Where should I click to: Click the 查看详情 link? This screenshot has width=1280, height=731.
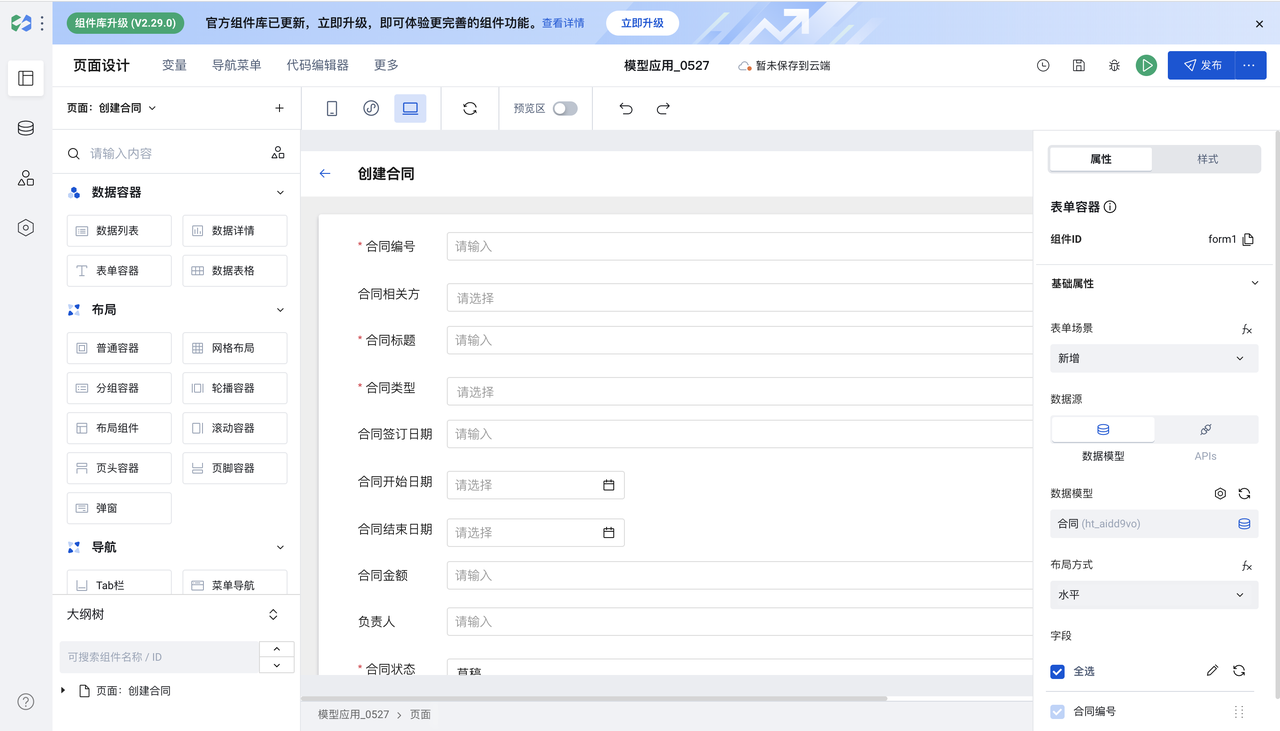(x=563, y=23)
